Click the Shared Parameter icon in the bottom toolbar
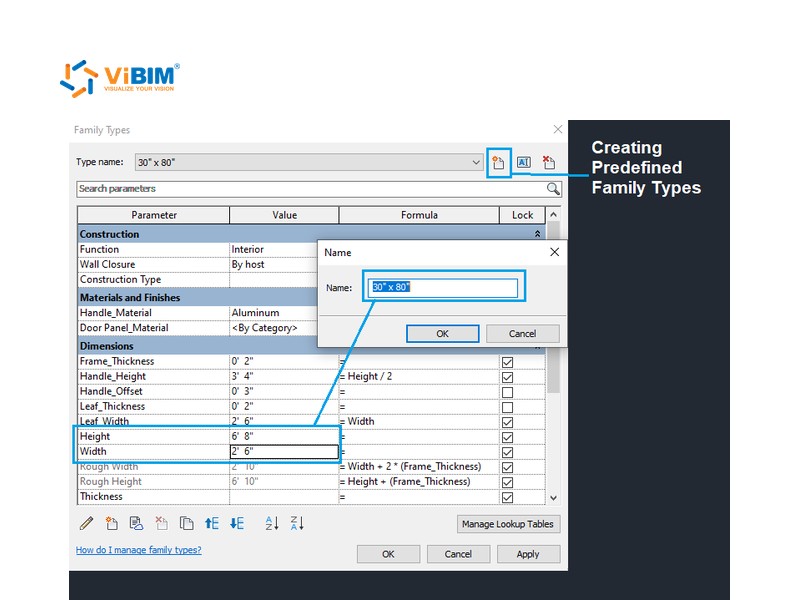Screen dimensions: 800x600 [136, 523]
